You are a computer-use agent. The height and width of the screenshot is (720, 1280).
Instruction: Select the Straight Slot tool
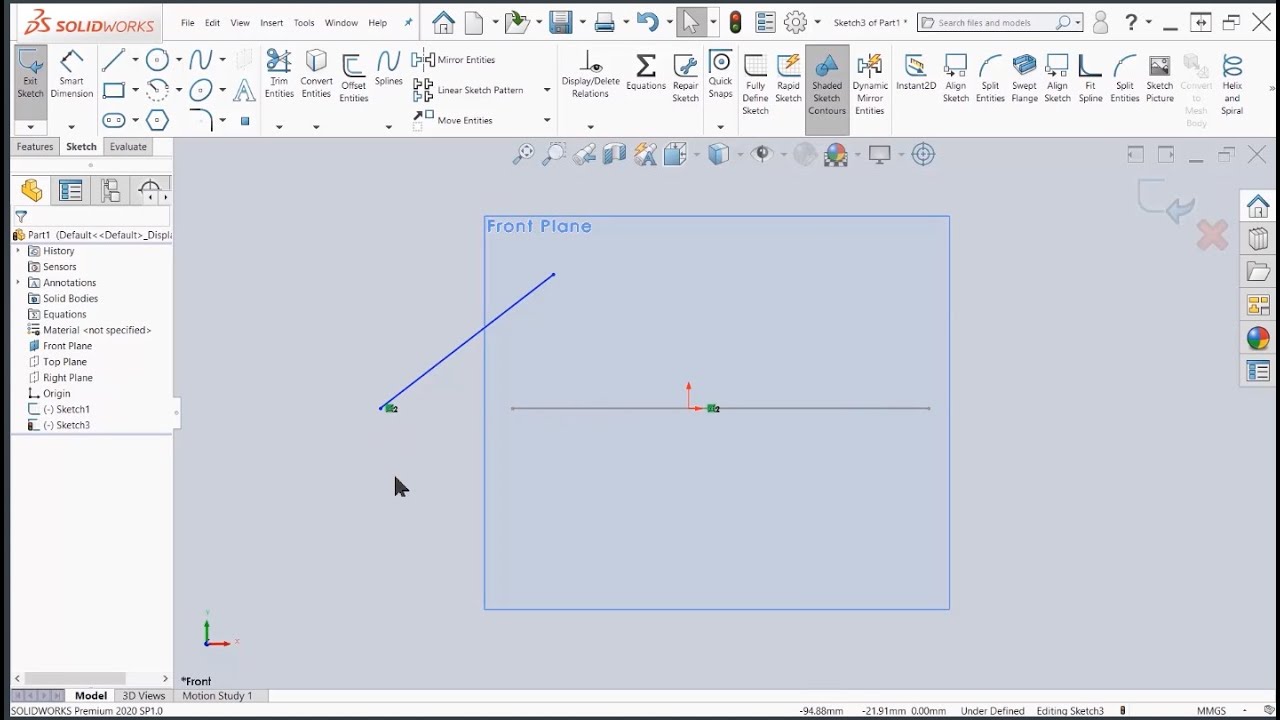click(114, 121)
